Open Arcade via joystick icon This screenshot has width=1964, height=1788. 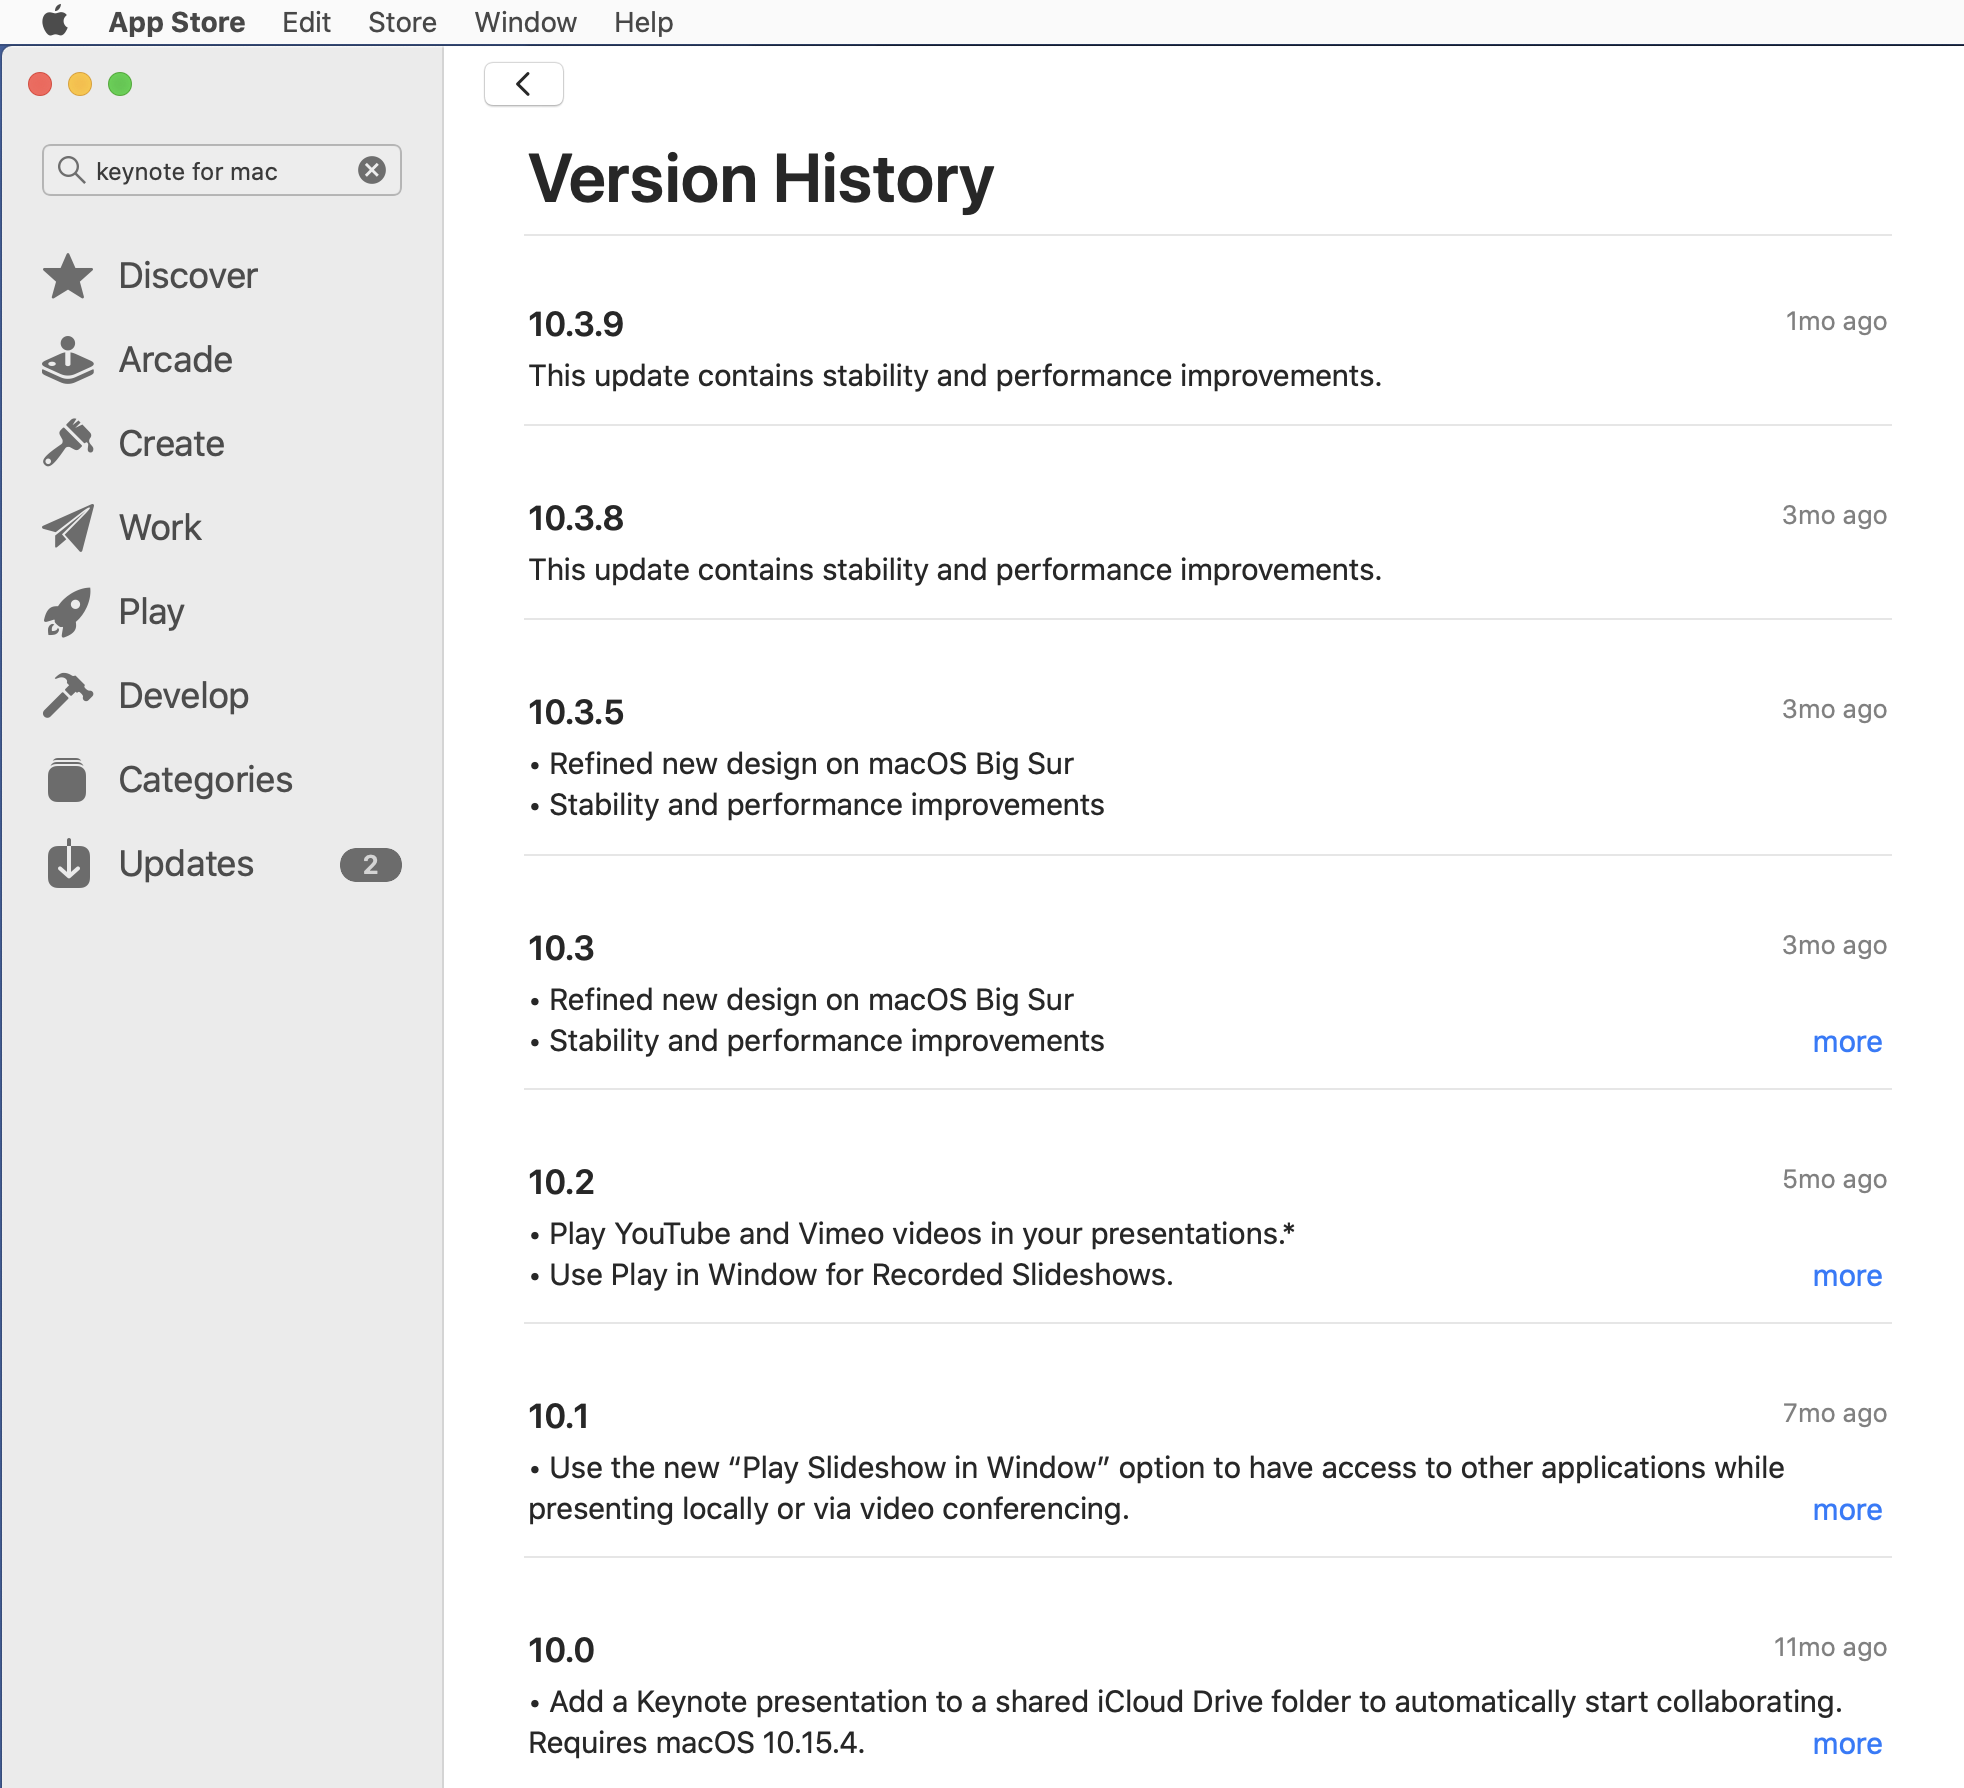pyautogui.click(x=68, y=360)
